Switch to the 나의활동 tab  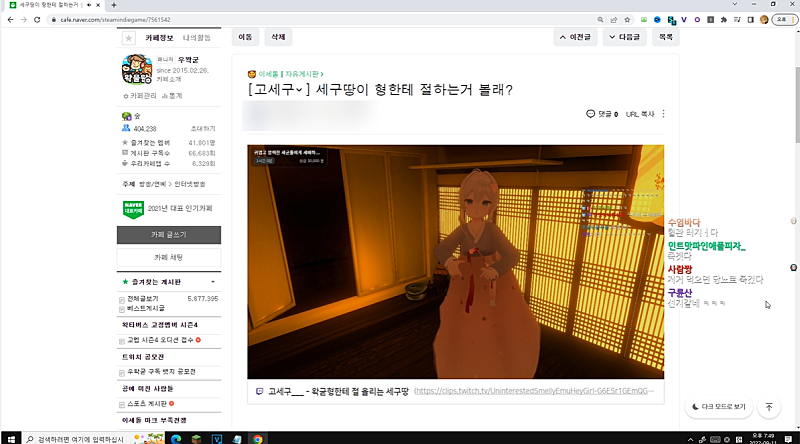(x=196, y=37)
